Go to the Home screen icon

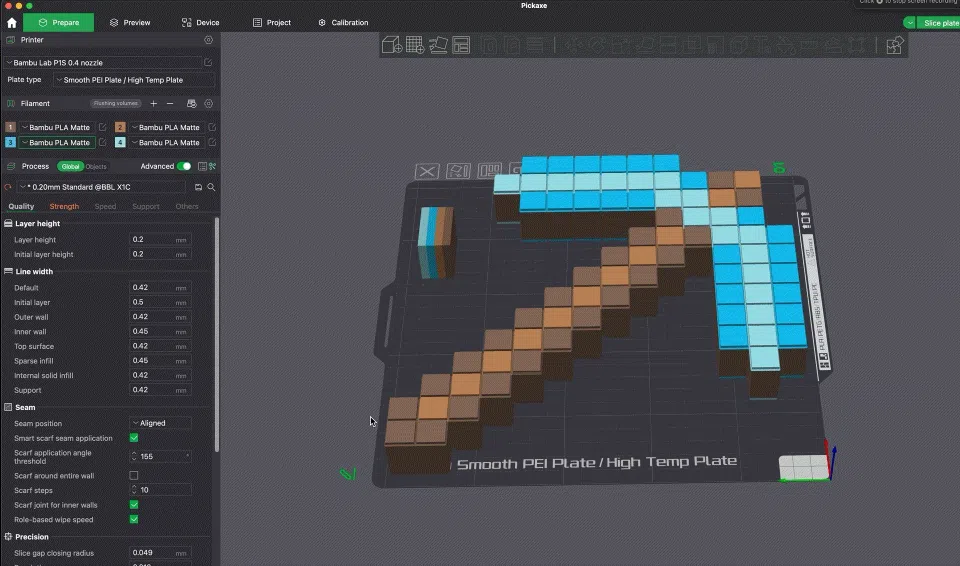(12, 23)
